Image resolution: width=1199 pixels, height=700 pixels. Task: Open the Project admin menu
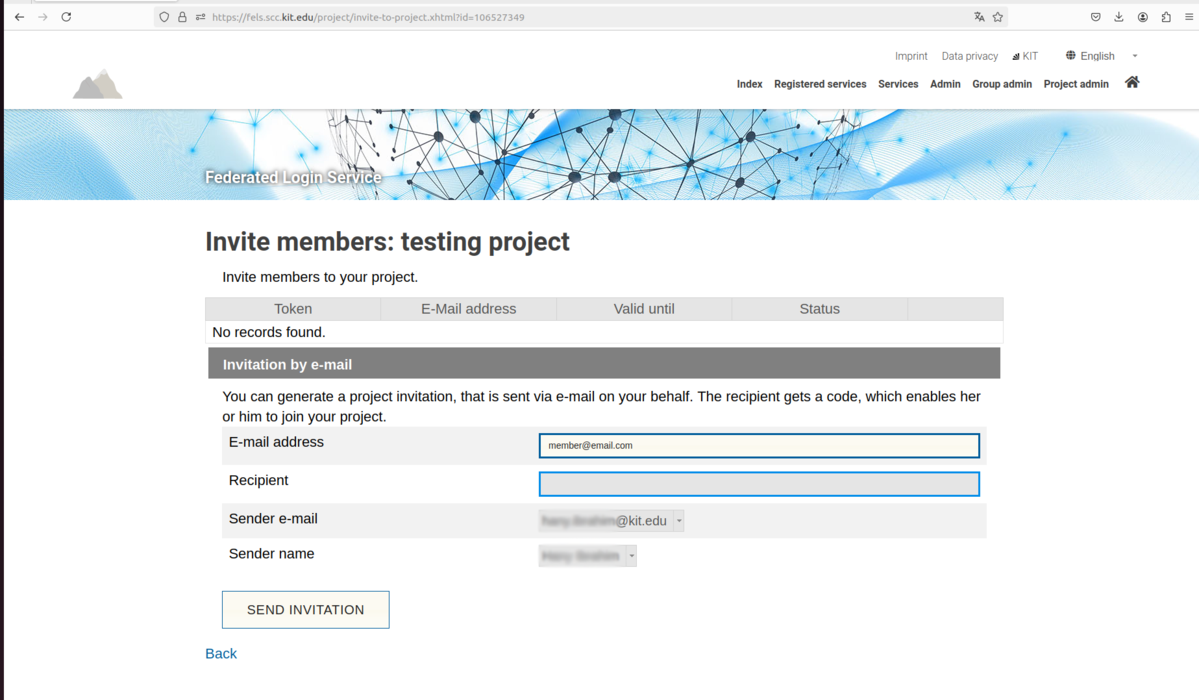point(1076,84)
